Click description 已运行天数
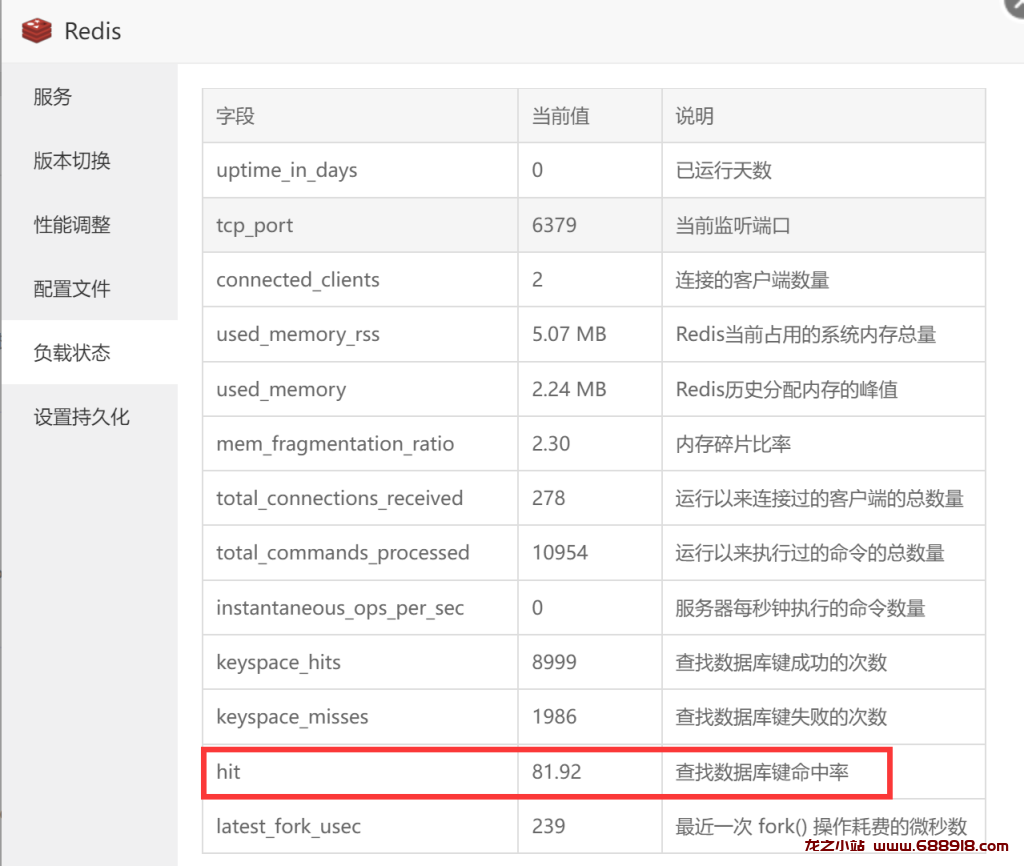The width and height of the screenshot is (1024, 866). coord(724,170)
